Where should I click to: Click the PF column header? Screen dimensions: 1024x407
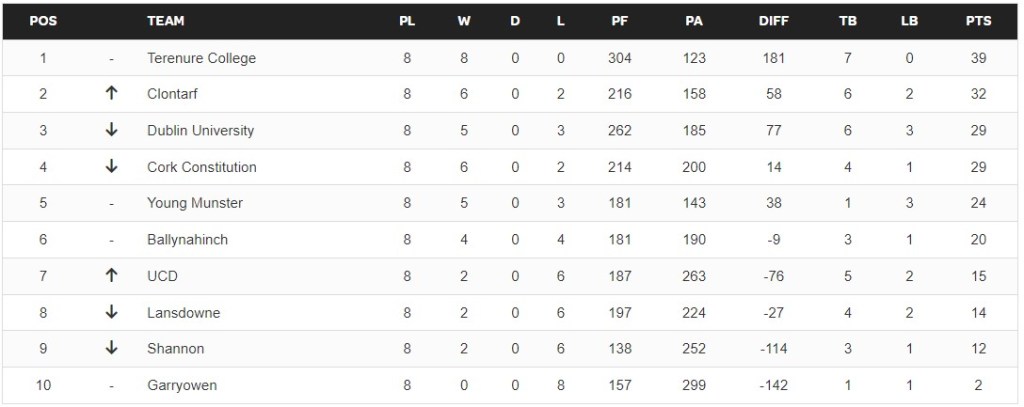620,21
